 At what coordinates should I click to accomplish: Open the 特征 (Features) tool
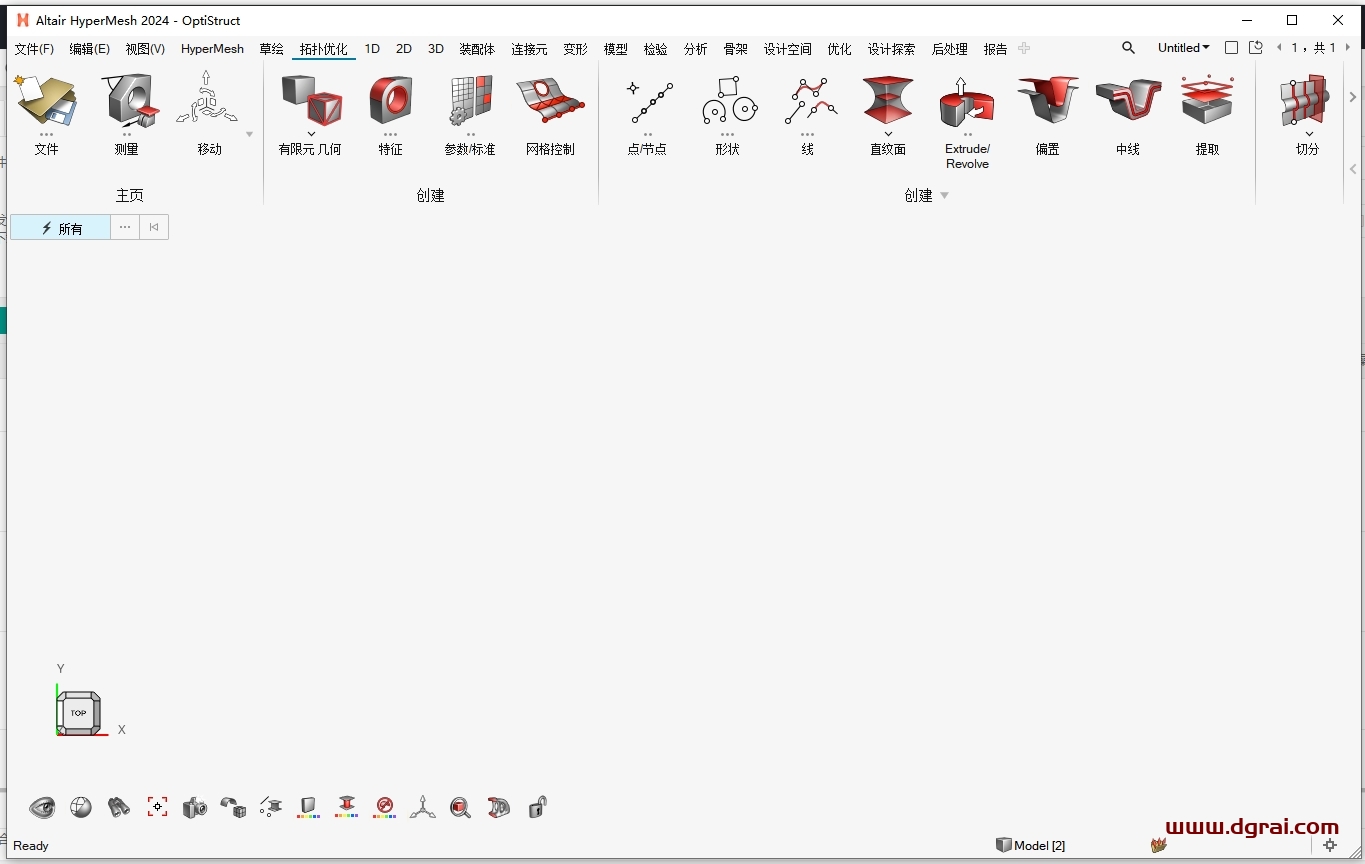coord(390,101)
